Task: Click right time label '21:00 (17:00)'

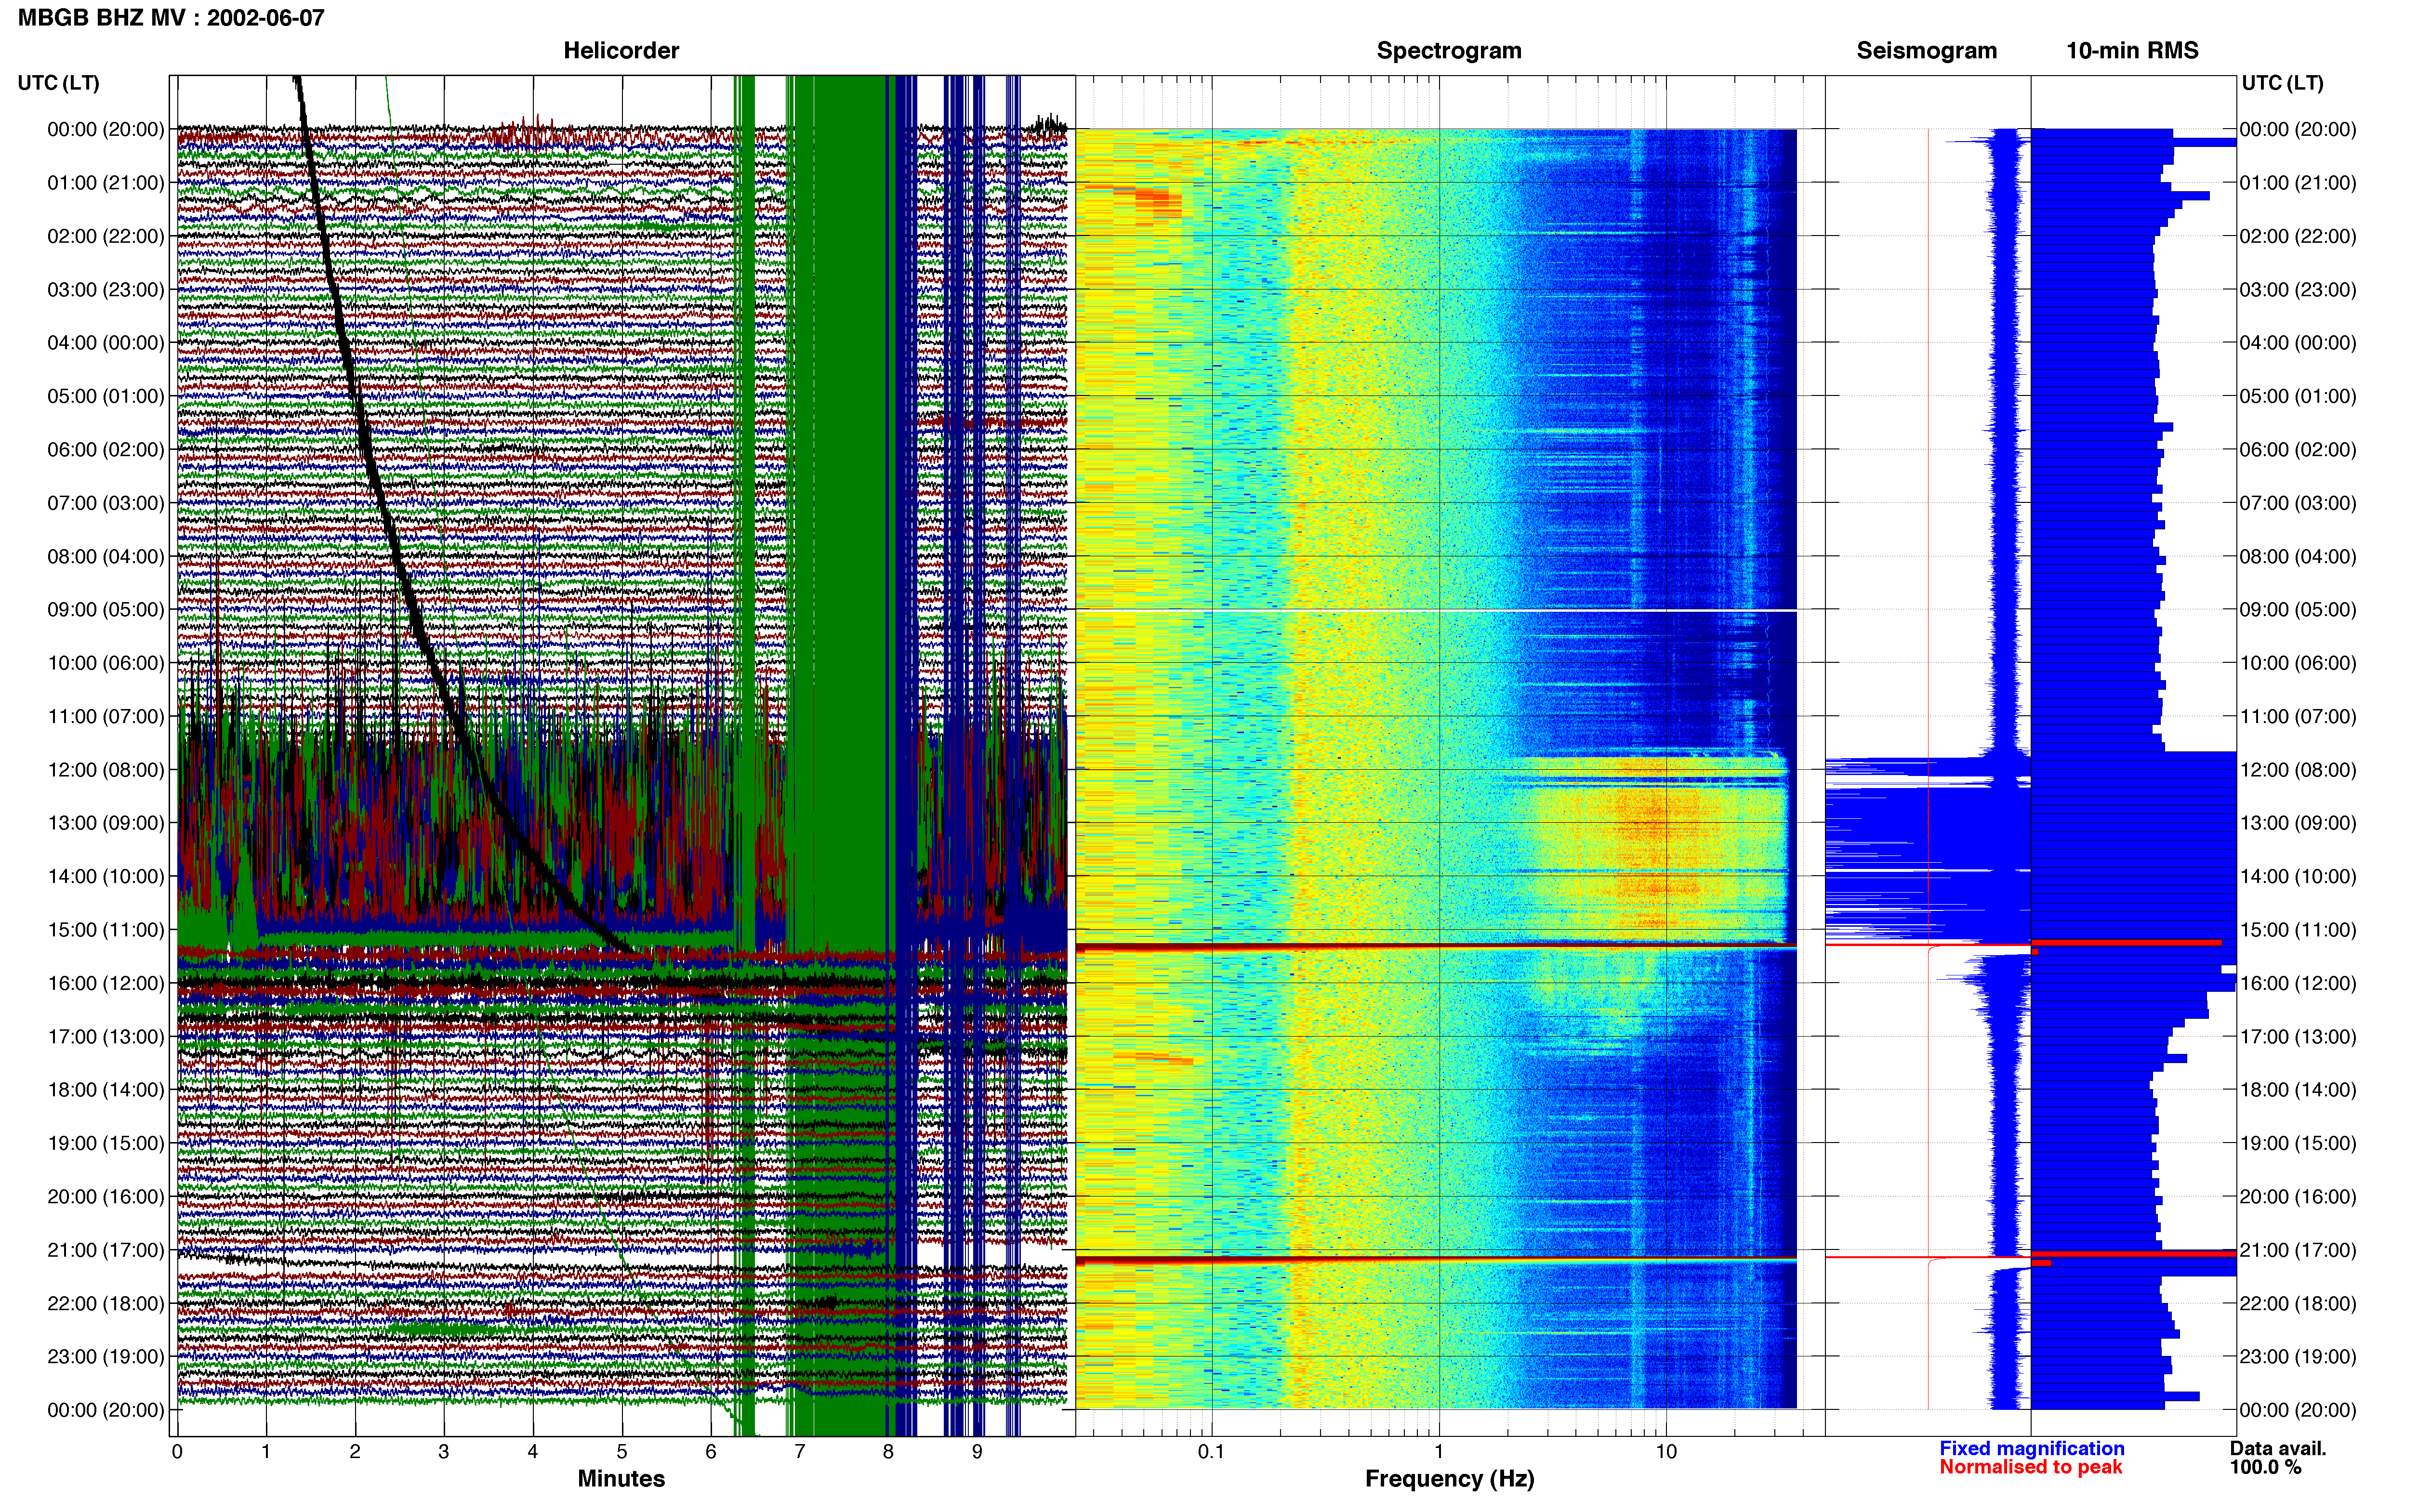Action: pos(2298,1250)
